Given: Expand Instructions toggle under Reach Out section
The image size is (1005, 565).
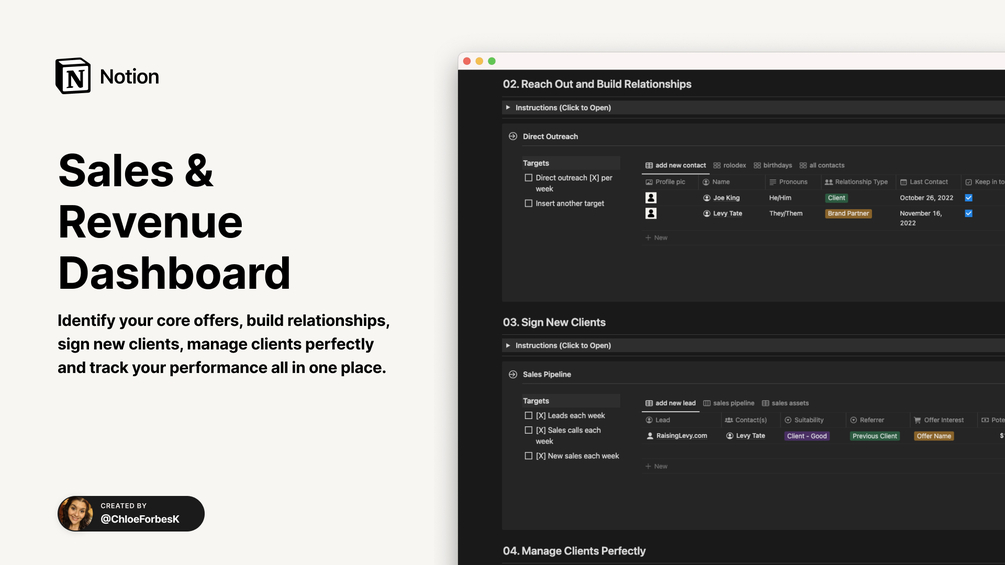Looking at the screenshot, I should tap(508, 108).
